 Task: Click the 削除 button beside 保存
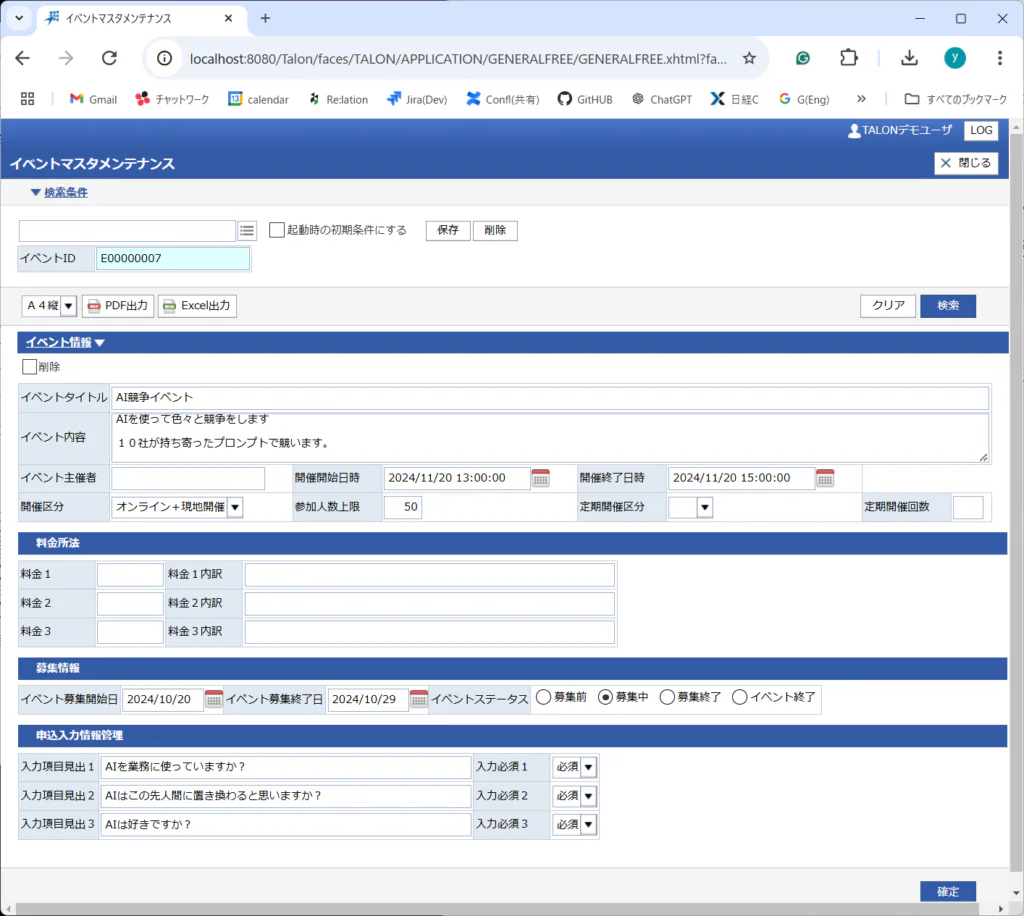point(495,230)
